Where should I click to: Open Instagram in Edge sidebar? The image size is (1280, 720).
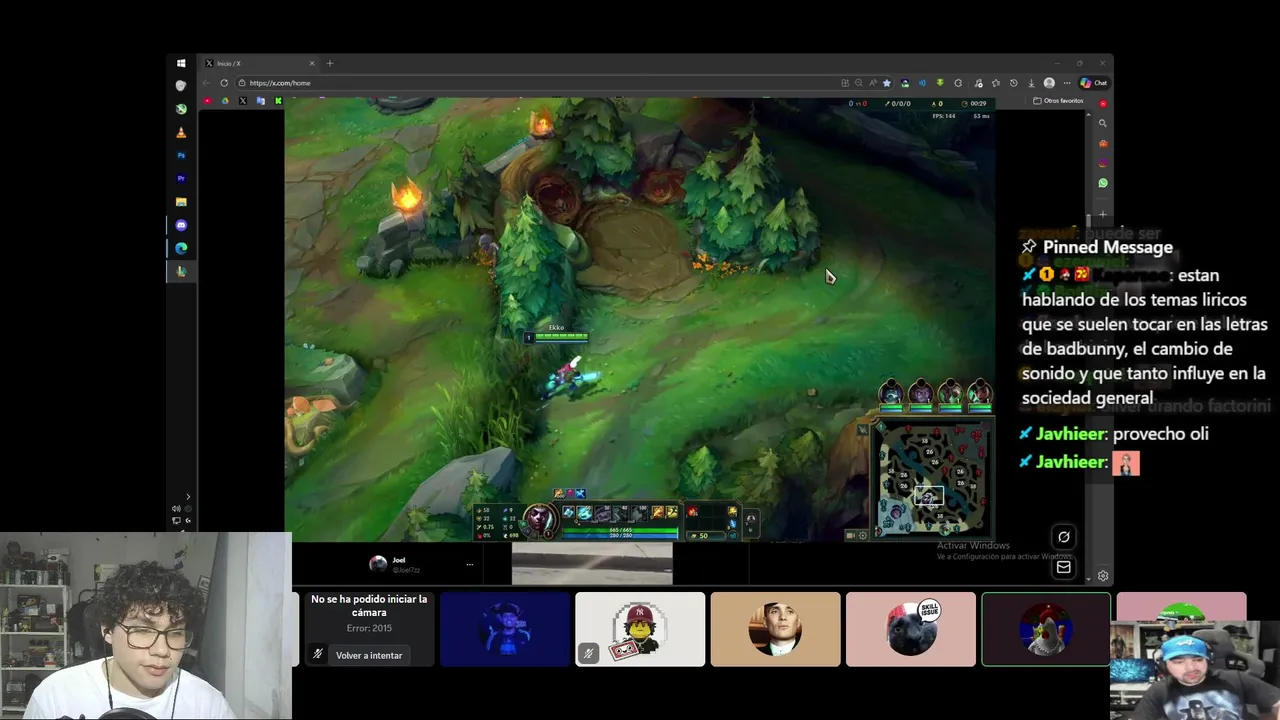(x=1103, y=163)
